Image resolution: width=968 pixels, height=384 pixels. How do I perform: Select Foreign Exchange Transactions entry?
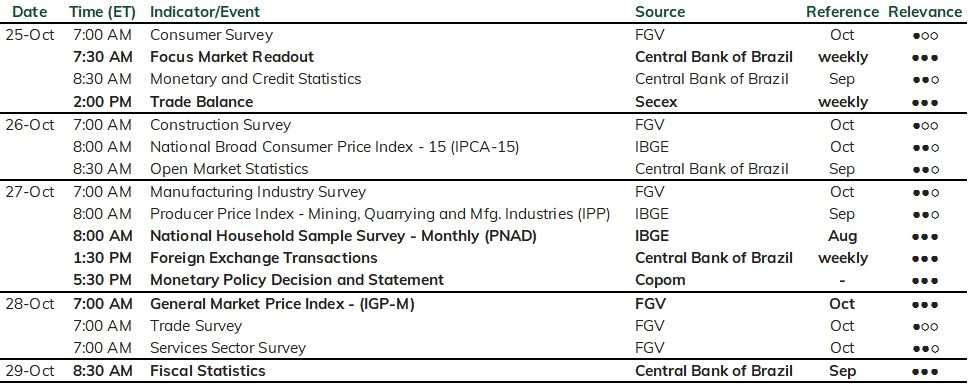click(x=264, y=258)
